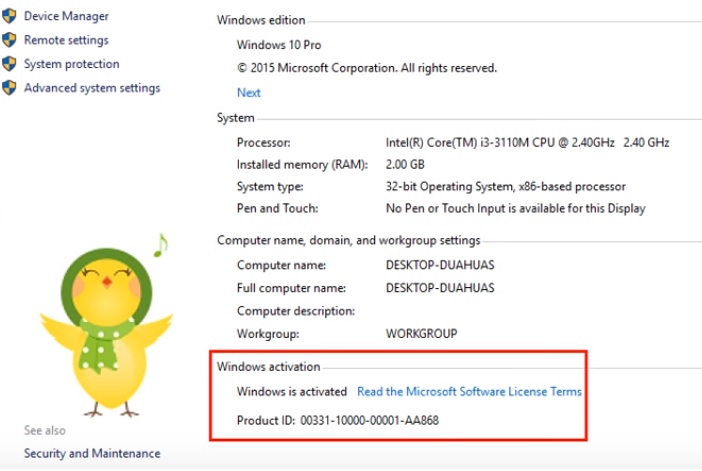Click the 'Windows edition' section heading
This screenshot has height=471, width=702.
pyautogui.click(x=261, y=20)
